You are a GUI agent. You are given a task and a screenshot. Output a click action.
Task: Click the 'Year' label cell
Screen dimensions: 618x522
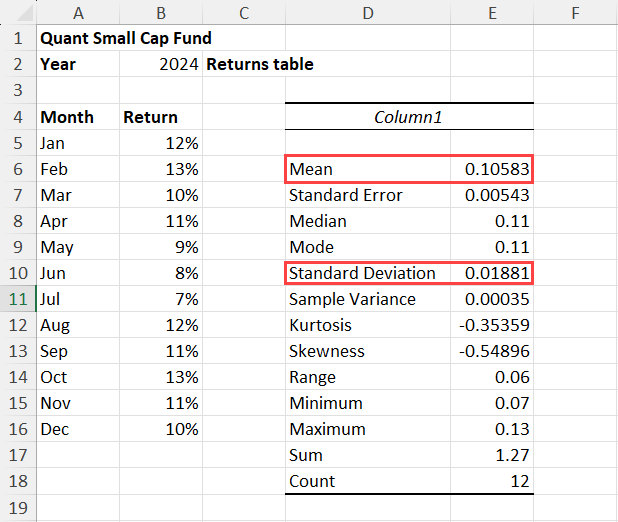pyautogui.click(x=78, y=64)
